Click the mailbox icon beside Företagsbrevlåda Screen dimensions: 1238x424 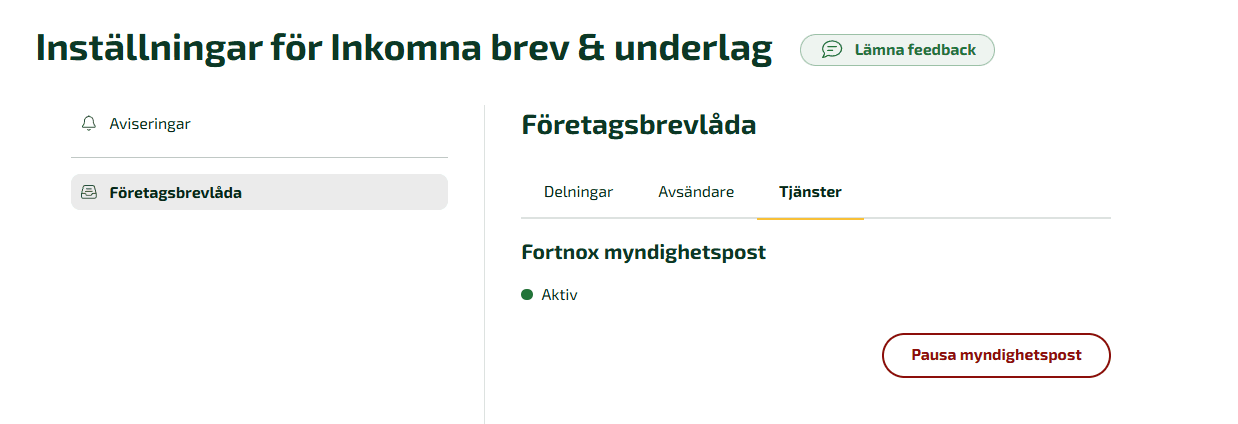tap(89, 192)
